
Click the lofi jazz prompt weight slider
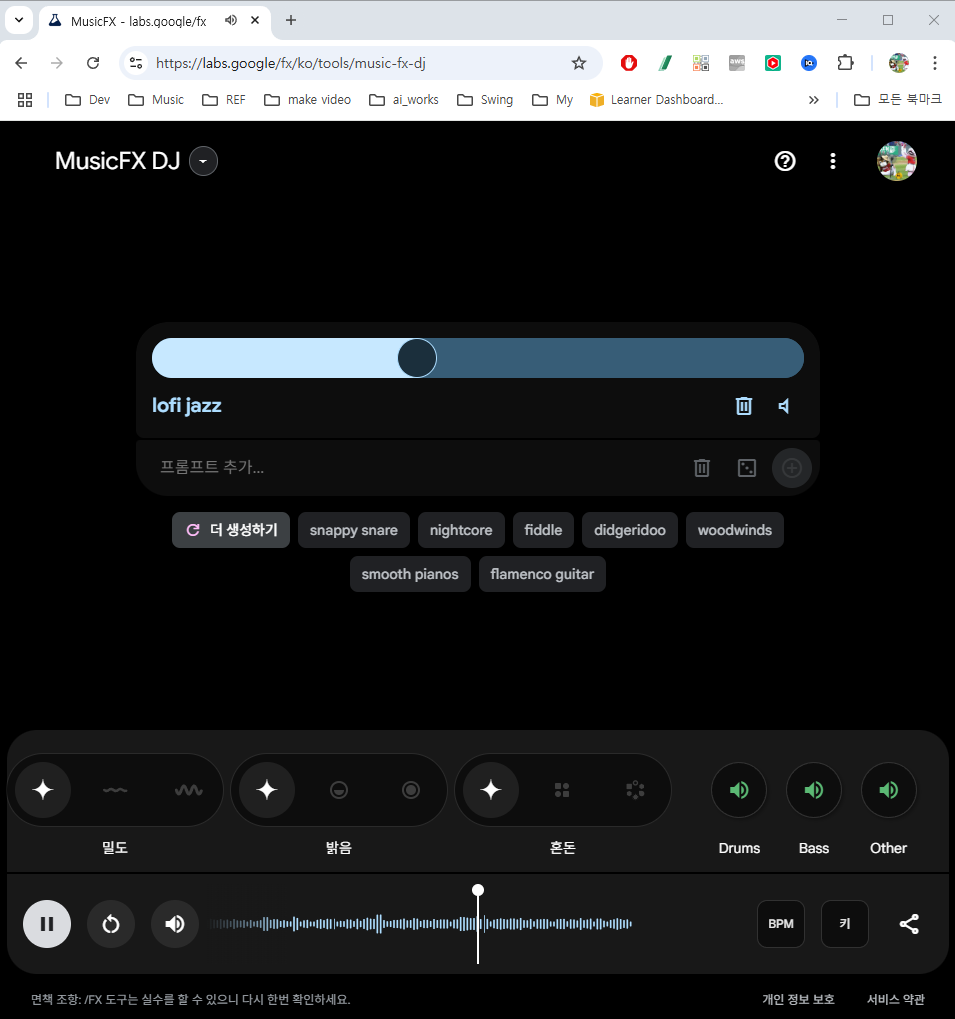tap(478, 358)
